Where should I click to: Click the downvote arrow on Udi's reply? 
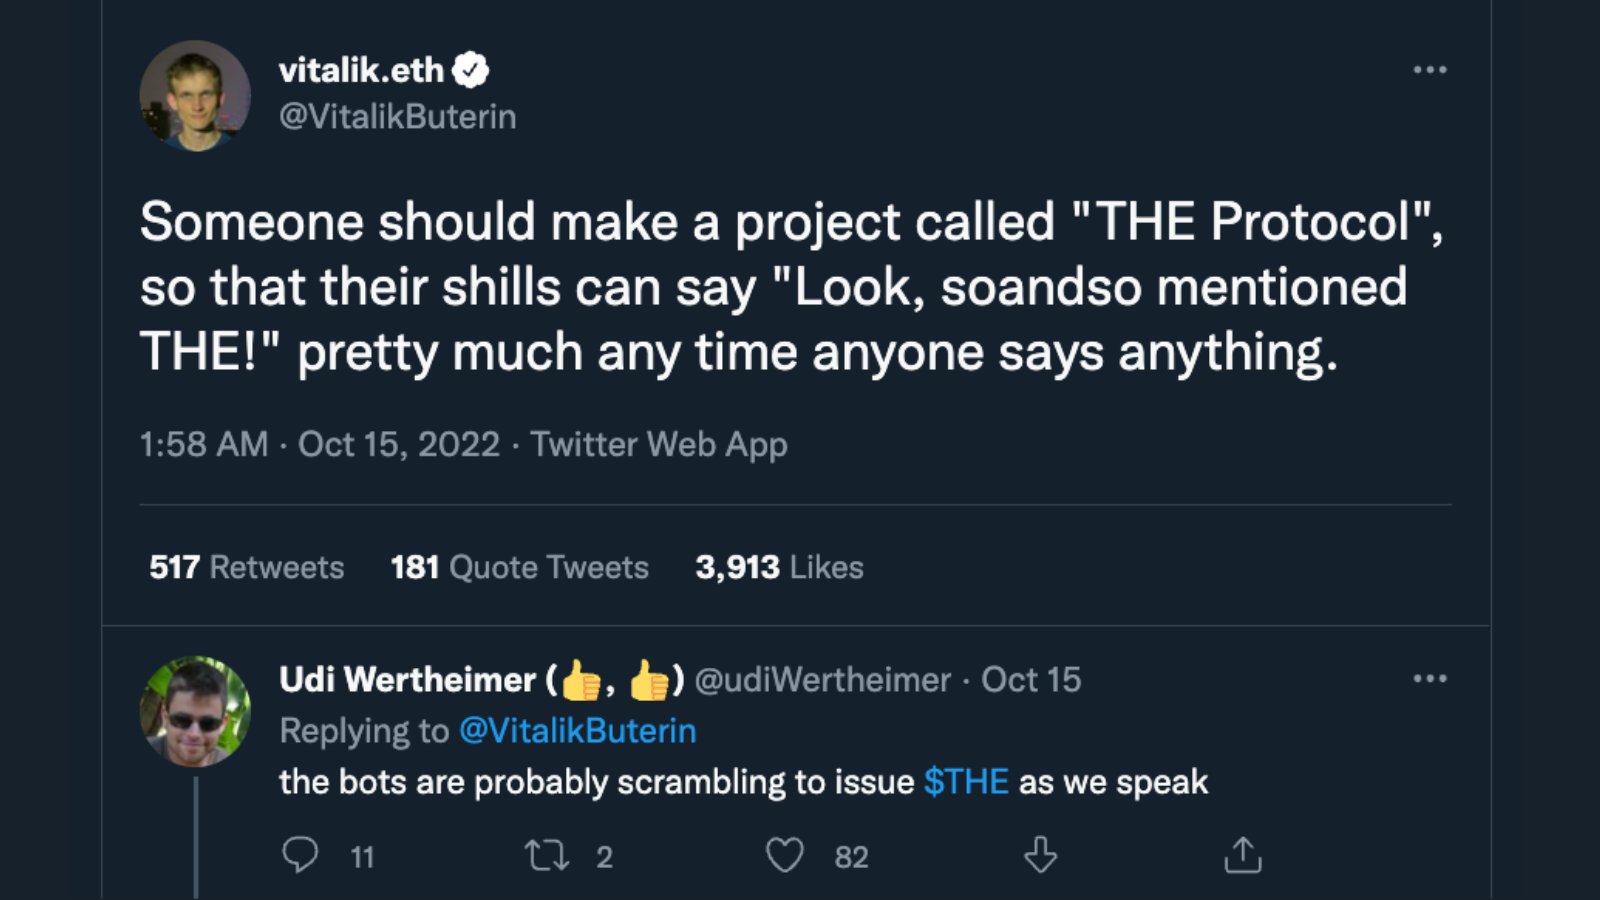point(1040,855)
